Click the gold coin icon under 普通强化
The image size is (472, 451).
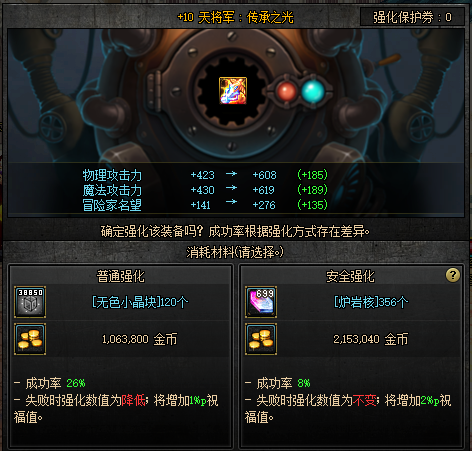[x=30, y=339]
